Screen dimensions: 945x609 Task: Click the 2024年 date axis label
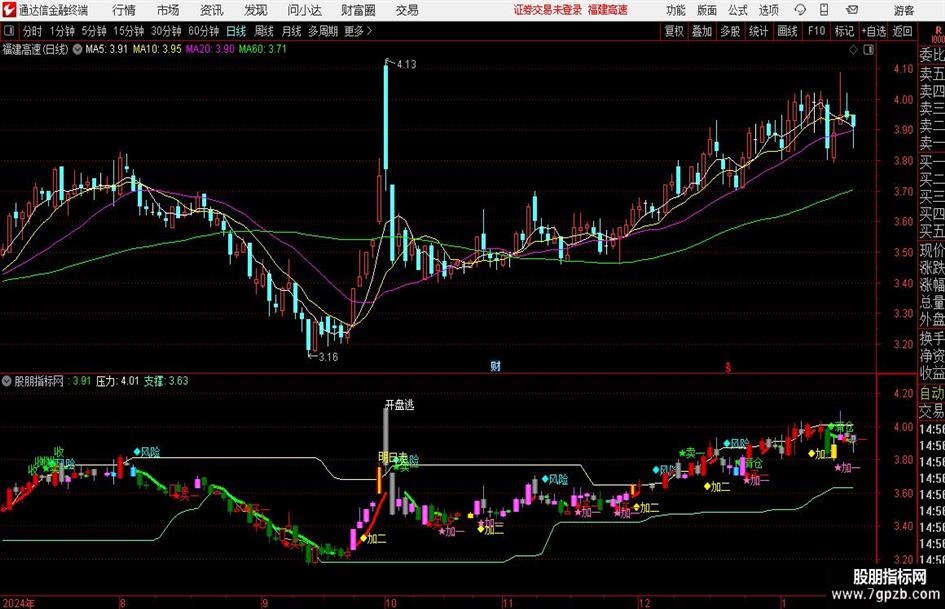pyautogui.click(x=19, y=603)
